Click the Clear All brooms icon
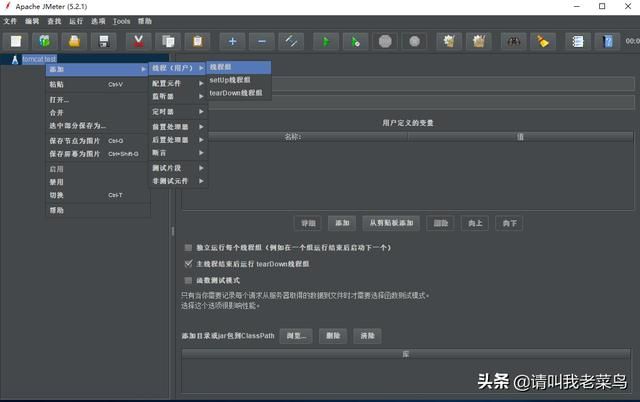This screenshot has width=640, height=402. click(478, 41)
